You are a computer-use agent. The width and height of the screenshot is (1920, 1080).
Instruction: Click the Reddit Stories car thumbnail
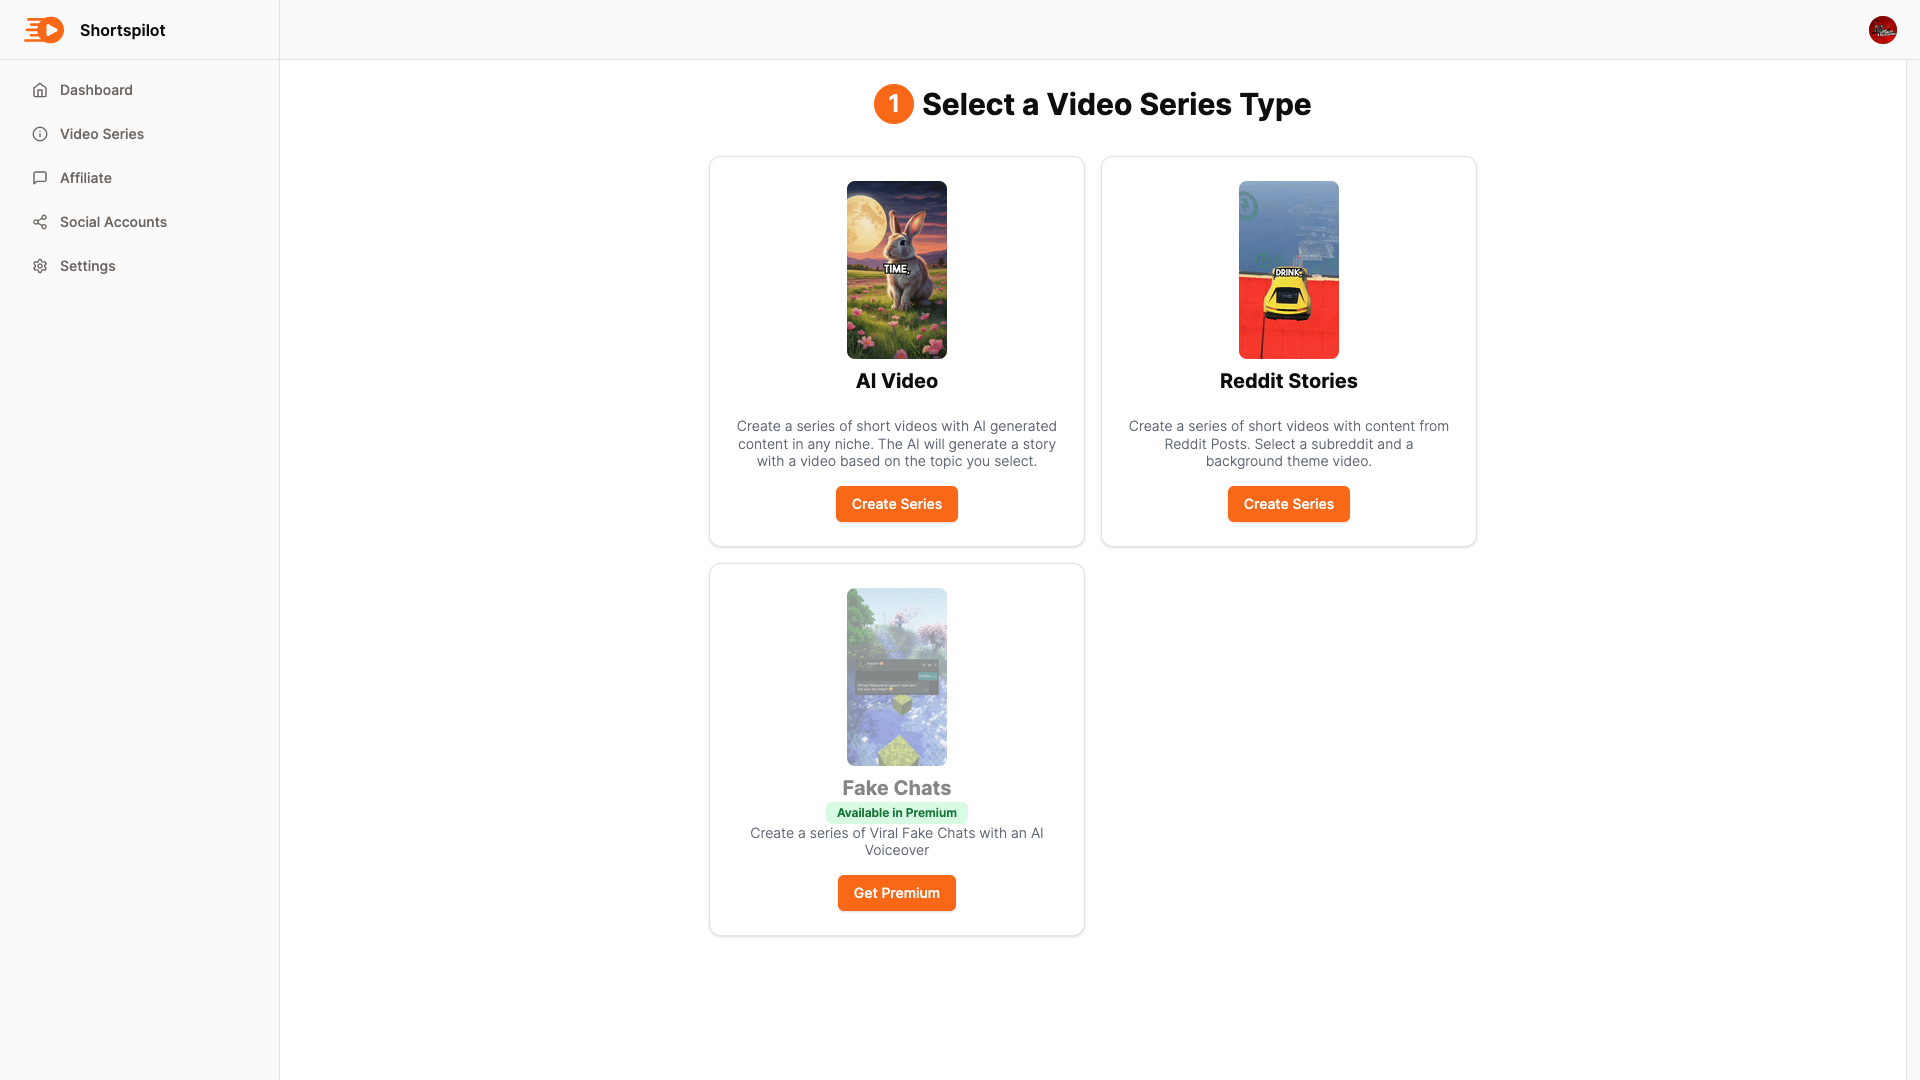(x=1288, y=270)
